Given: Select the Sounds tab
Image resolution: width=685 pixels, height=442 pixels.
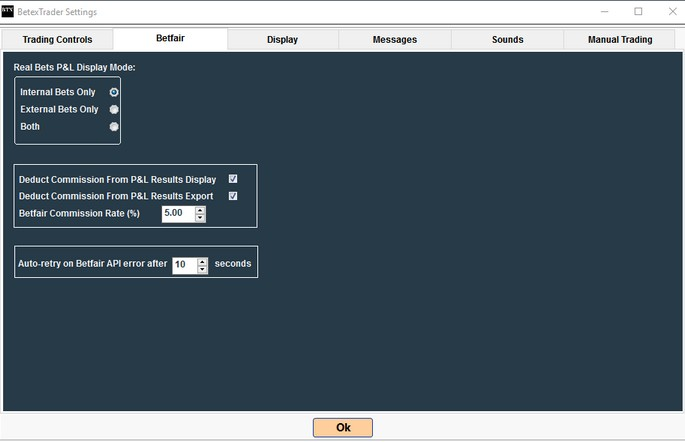Looking at the screenshot, I should 507,40.
